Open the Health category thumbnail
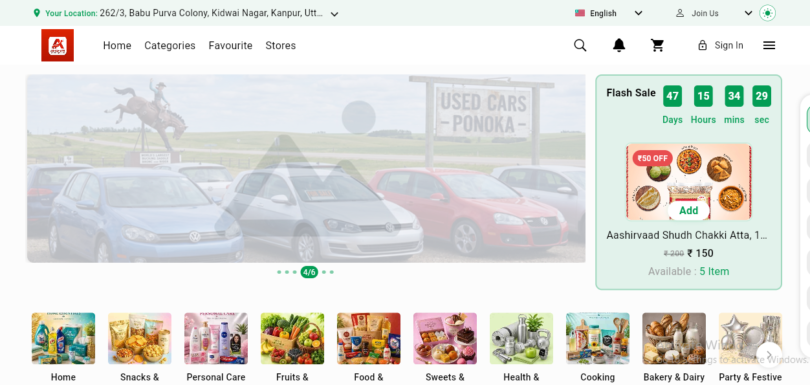Image resolution: width=810 pixels, height=385 pixels. [521, 338]
